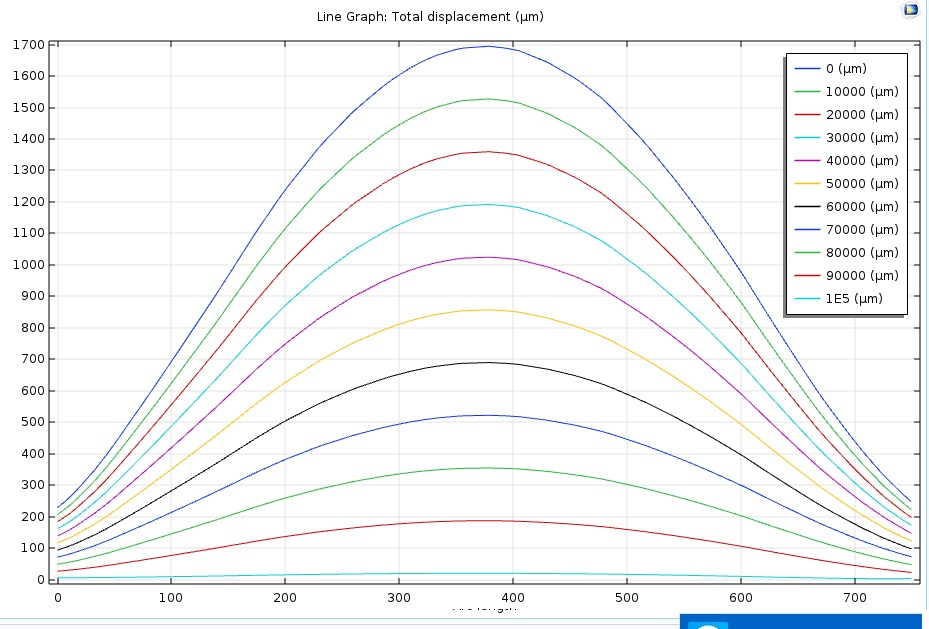This screenshot has width=929, height=629.
Task: Select the "0 (µm)" legend entry
Action: [845, 69]
